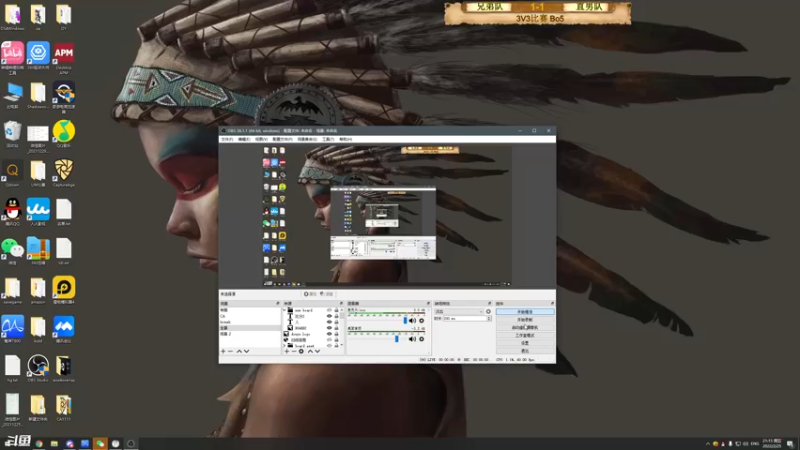
Task: Move selected scene up
Action: pyautogui.click(x=239, y=352)
